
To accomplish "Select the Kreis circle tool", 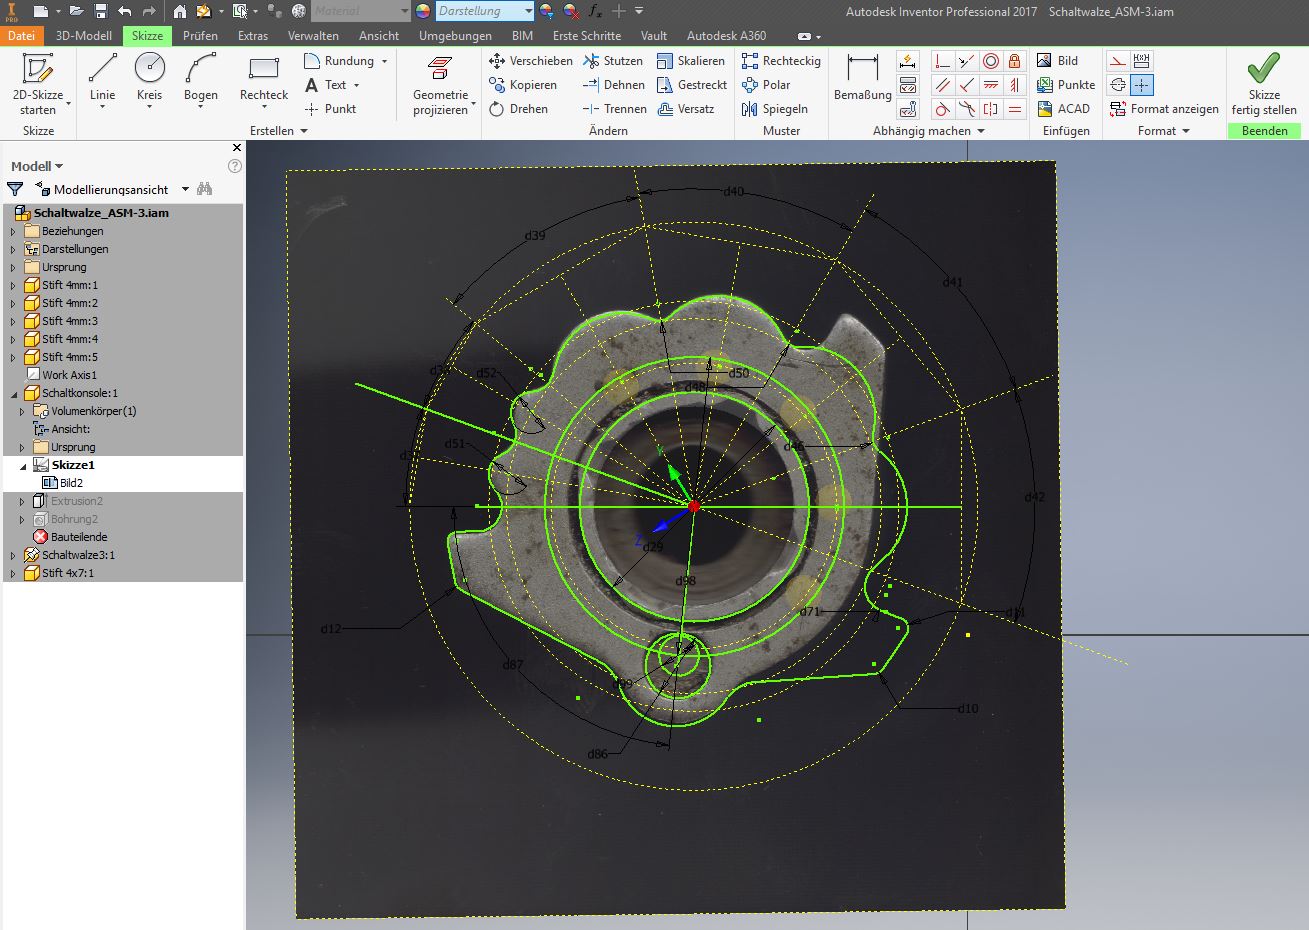I will [x=149, y=78].
